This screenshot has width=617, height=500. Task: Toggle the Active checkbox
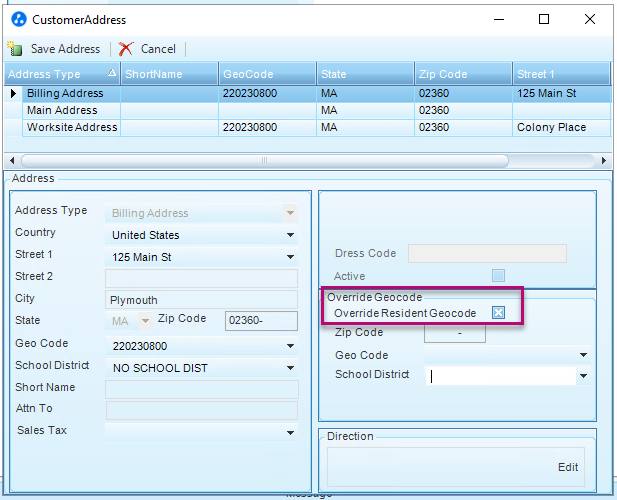pyautogui.click(x=498, y=276)
